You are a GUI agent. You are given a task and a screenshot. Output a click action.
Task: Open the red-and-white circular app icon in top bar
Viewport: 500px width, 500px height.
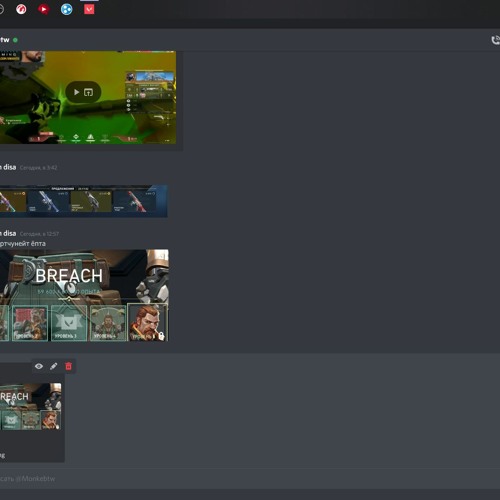click(21, 9)
